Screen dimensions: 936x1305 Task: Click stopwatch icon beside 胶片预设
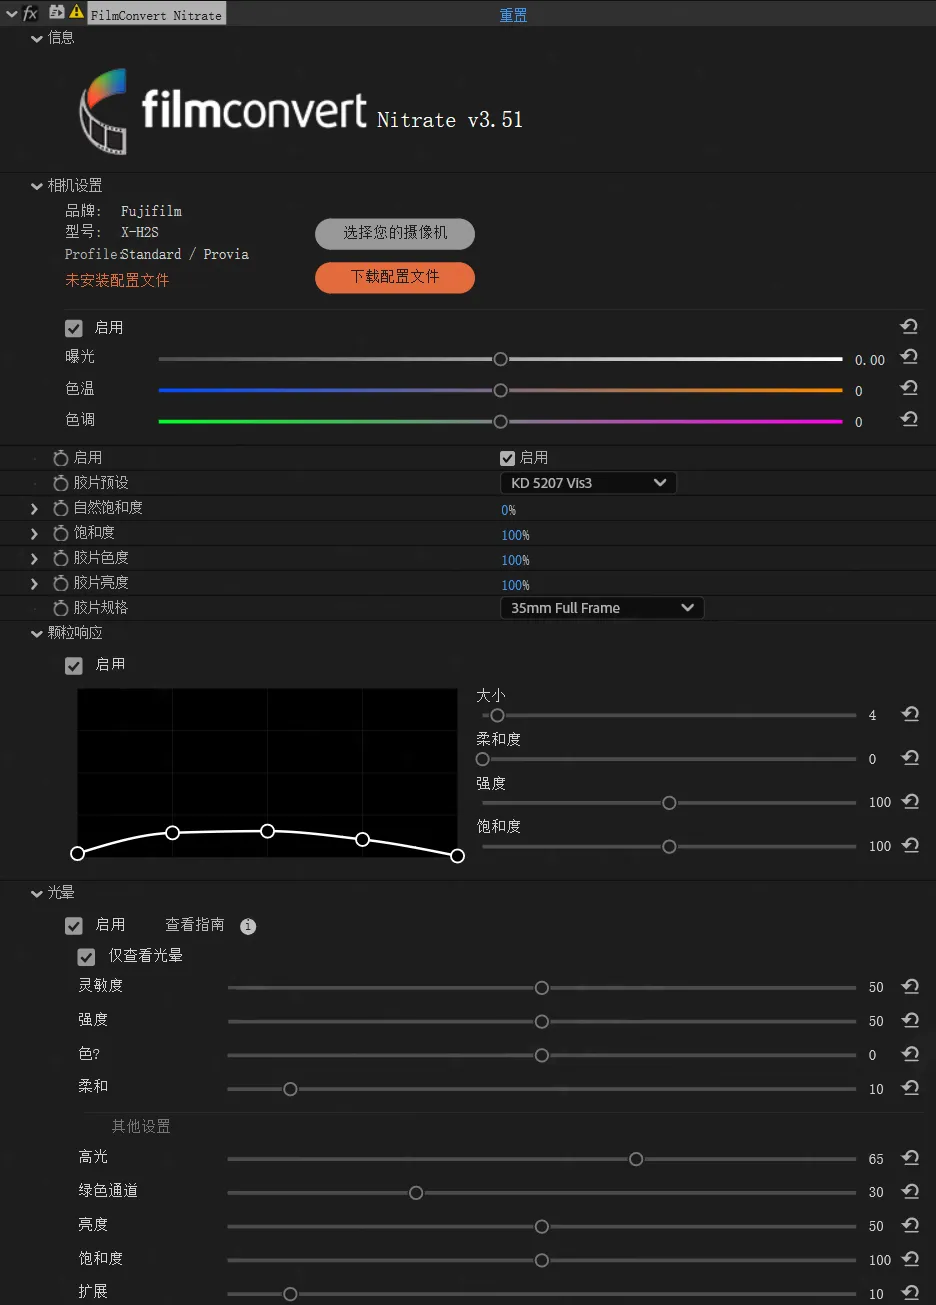[x=61, y=483]
